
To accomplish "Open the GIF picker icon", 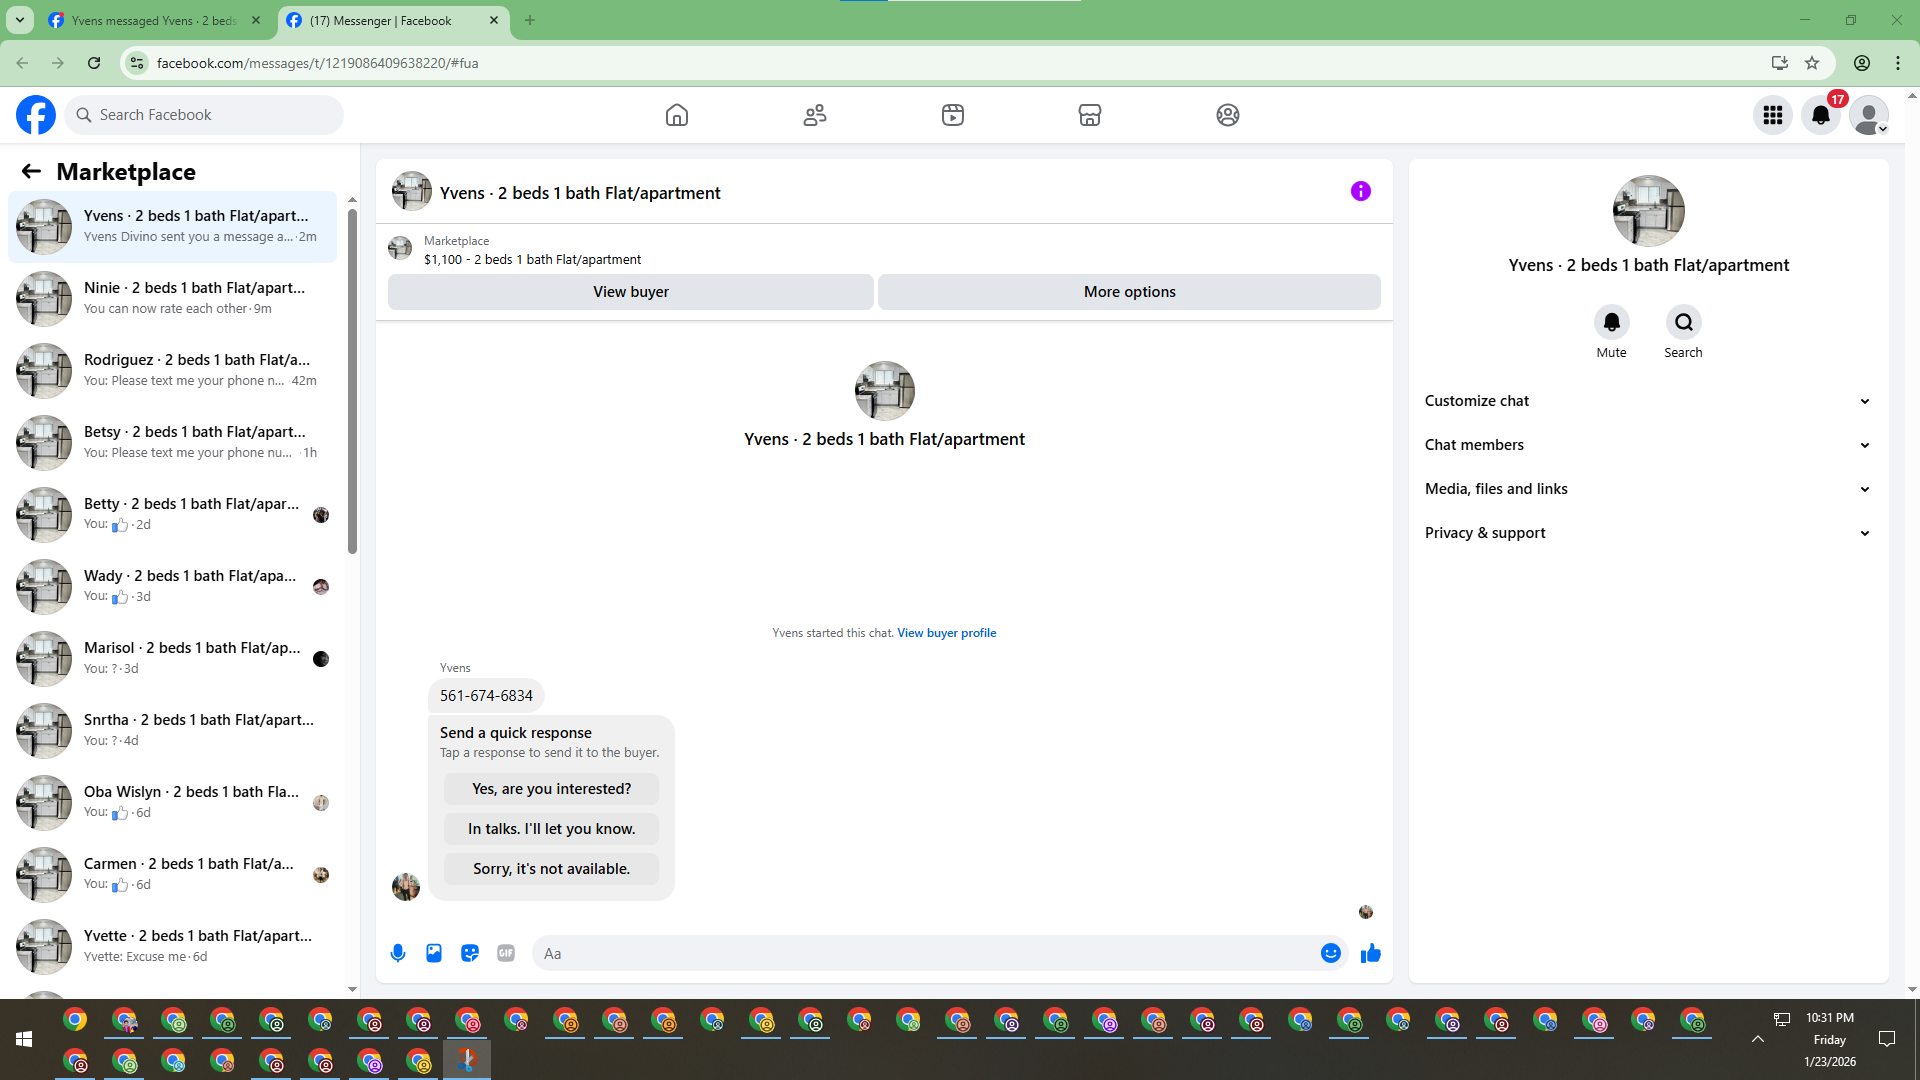I will coord(506,953).
